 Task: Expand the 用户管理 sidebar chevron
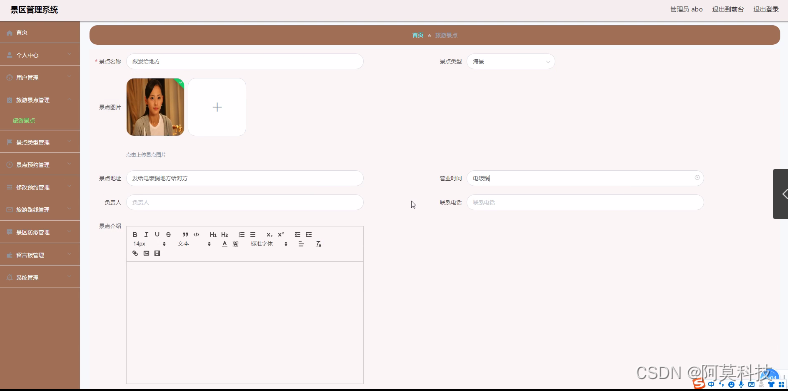click(69, 77)
